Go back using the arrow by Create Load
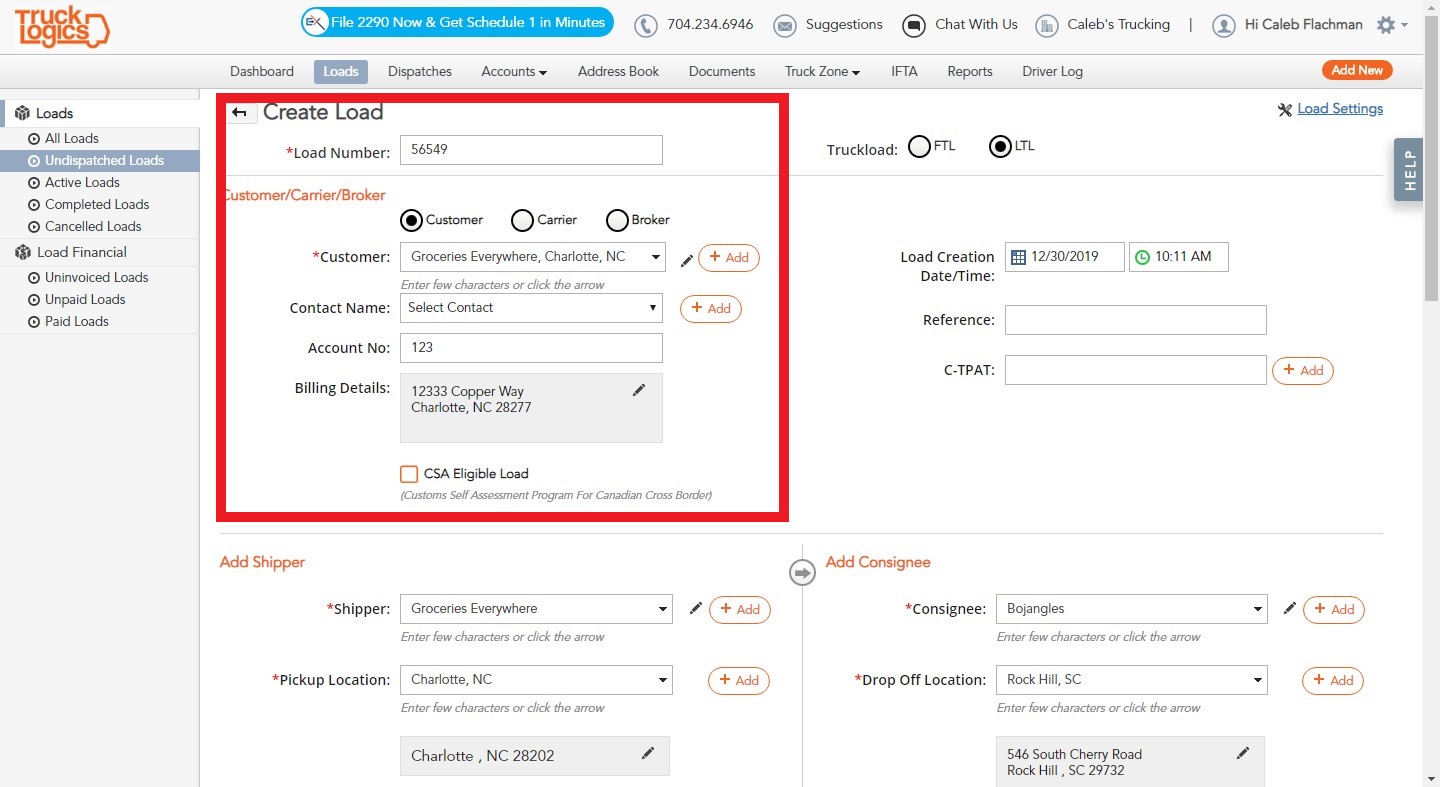The height and width of the screenshot is (787, 1440). pyautogui.click(x=239, y=113)
